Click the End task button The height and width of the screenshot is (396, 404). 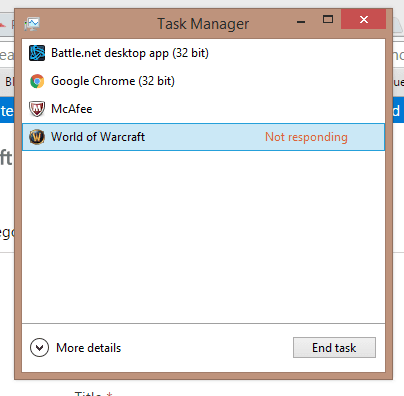[x=334, y=348]
